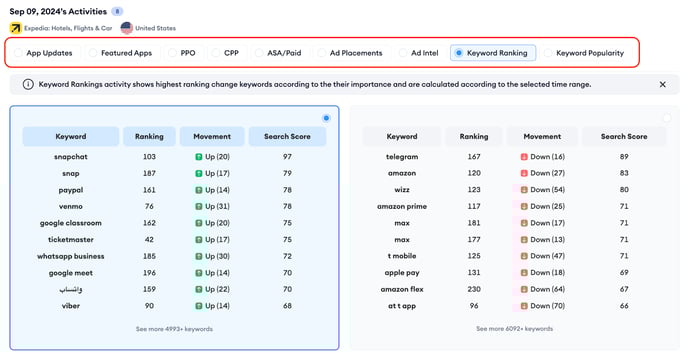688x364 pixels.
Task: Click the red down arrow for amazon
Action: 524,173
